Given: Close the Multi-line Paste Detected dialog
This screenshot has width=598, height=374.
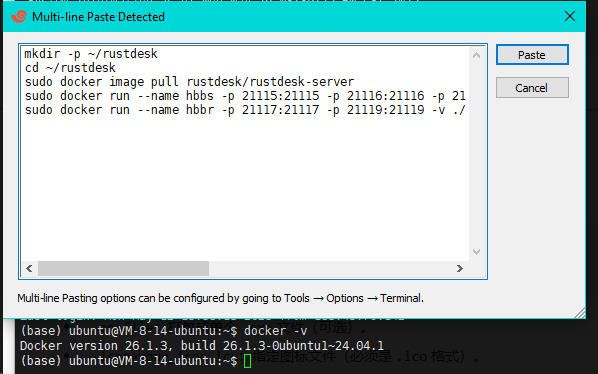Looking at the screenshot, I should coord(570,16).
